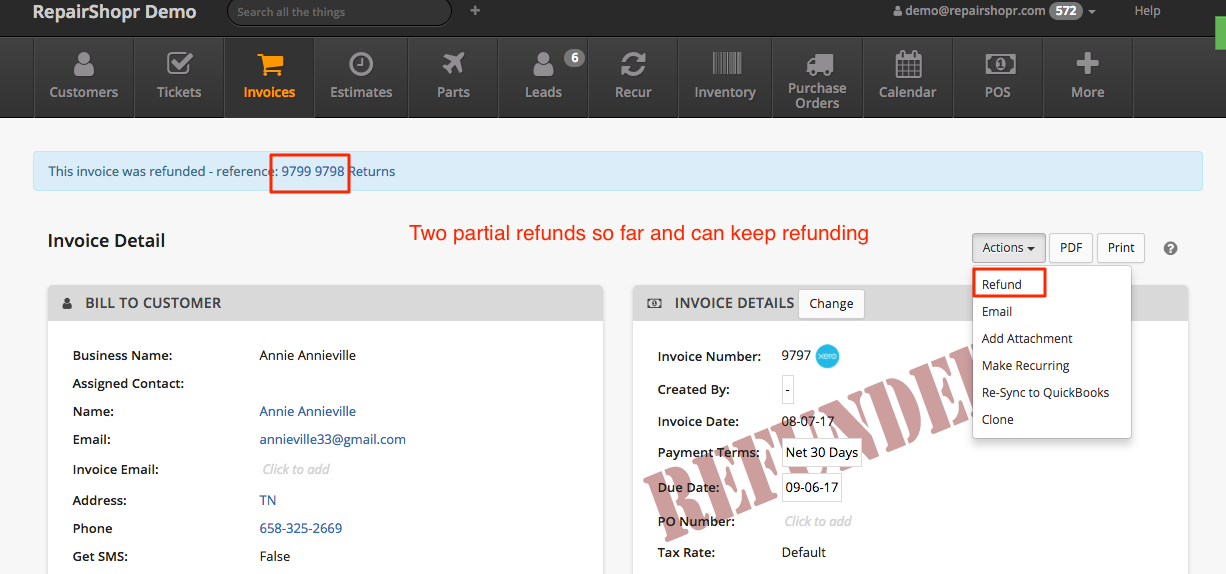
Task: Open the Tickets checkbox icon
Action: point(179,65)
